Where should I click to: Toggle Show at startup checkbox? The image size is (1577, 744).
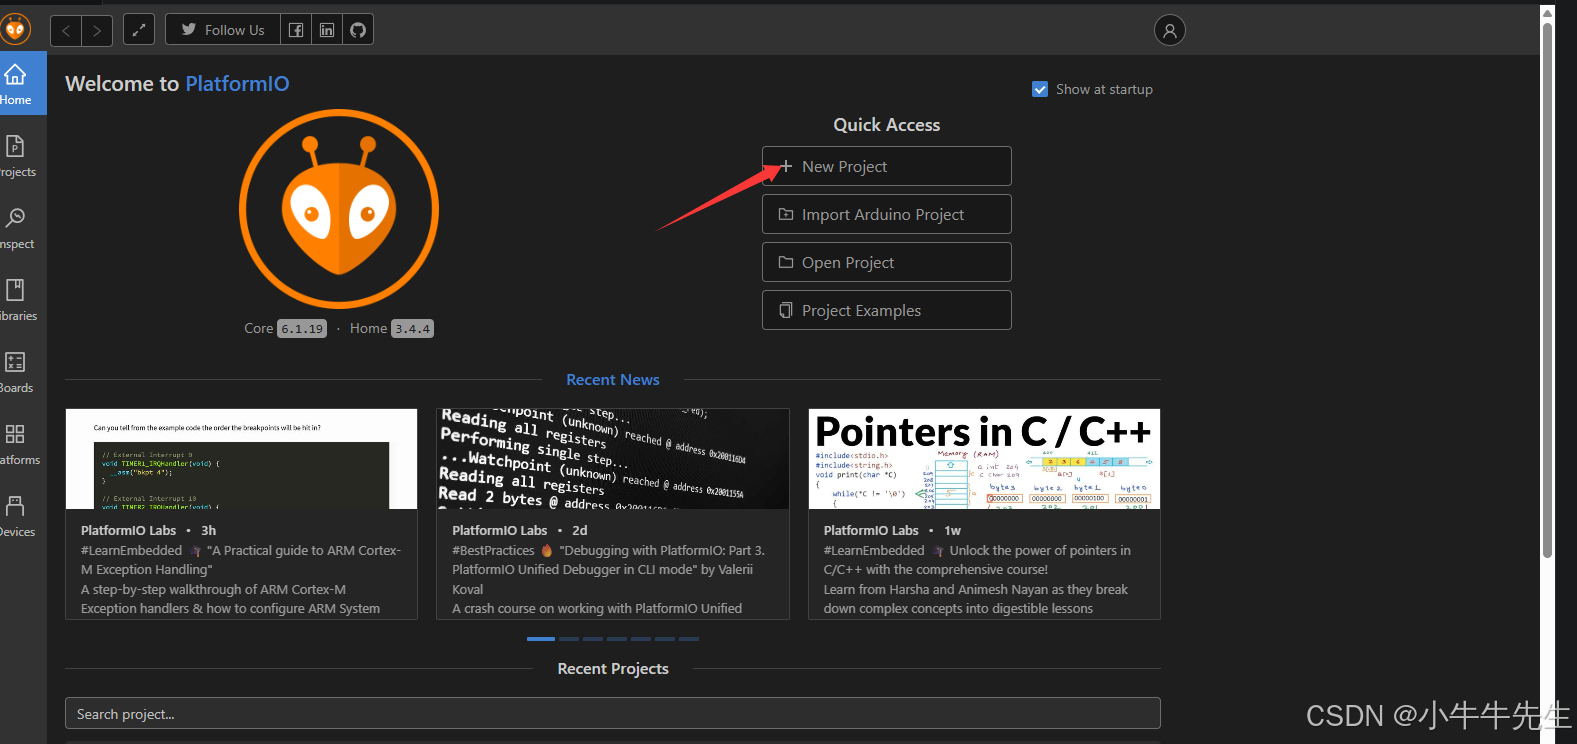click(1040, 89)
